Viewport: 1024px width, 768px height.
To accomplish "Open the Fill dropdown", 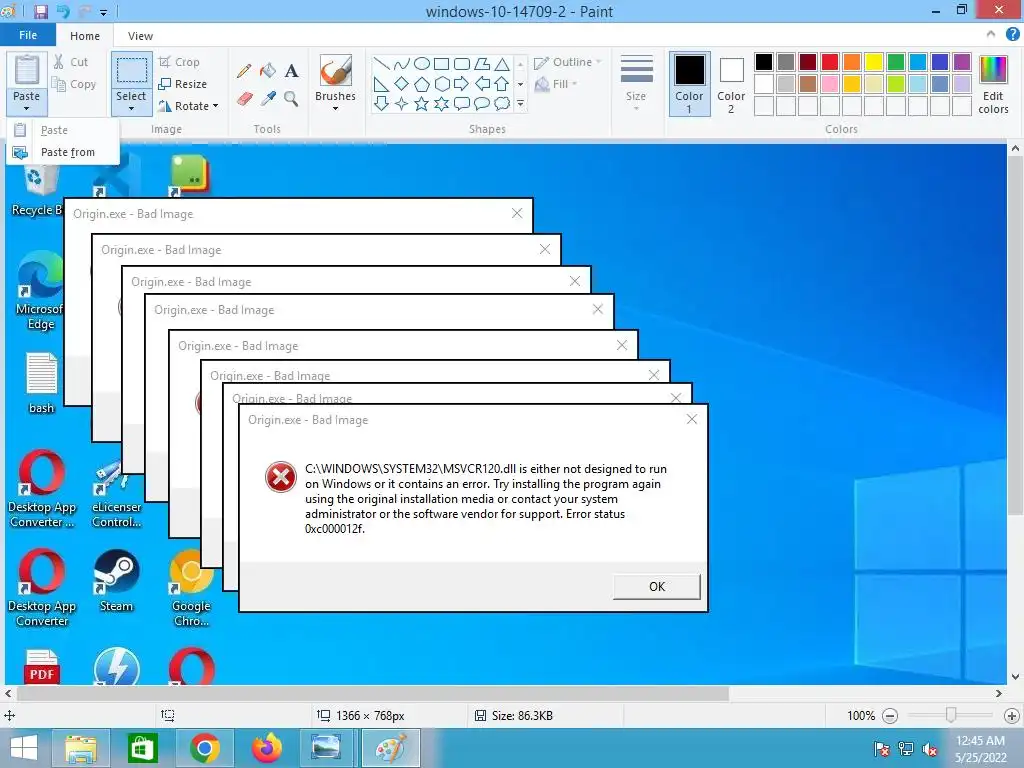I will click(556, 84).
